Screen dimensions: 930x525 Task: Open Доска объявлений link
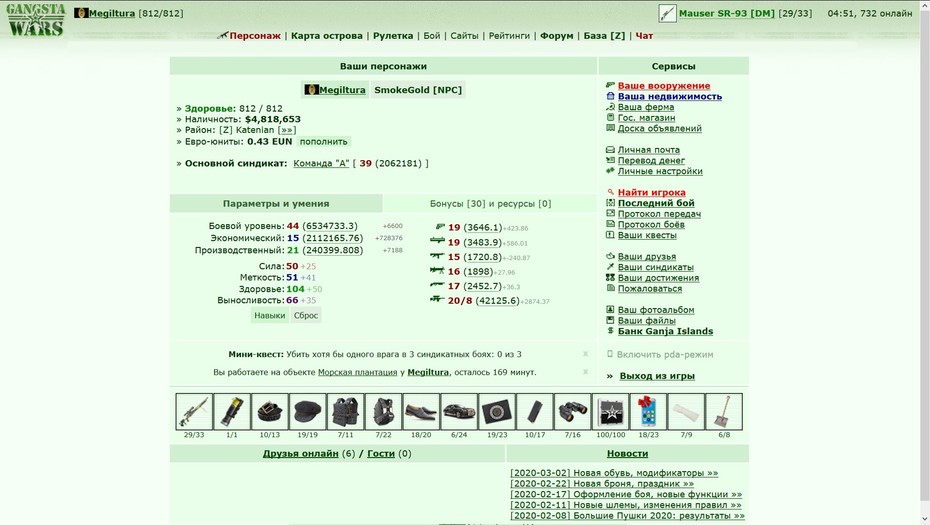(660, 128)
